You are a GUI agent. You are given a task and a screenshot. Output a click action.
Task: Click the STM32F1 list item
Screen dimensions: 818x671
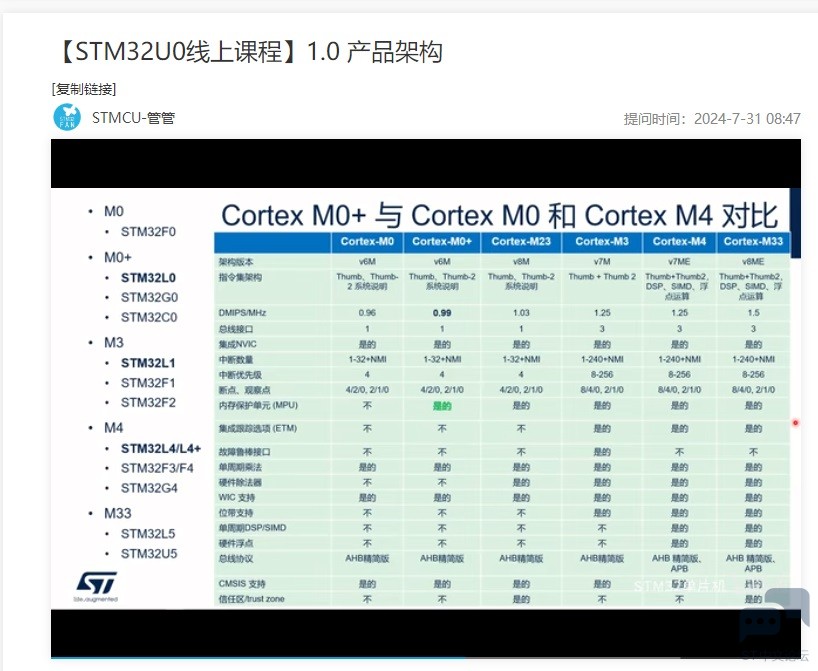148,383
